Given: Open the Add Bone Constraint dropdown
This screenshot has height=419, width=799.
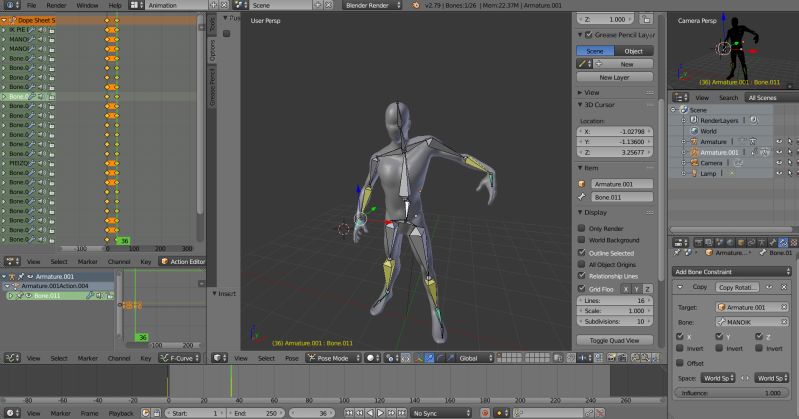Looking at the screenshot, I should [x=732, y=272].
